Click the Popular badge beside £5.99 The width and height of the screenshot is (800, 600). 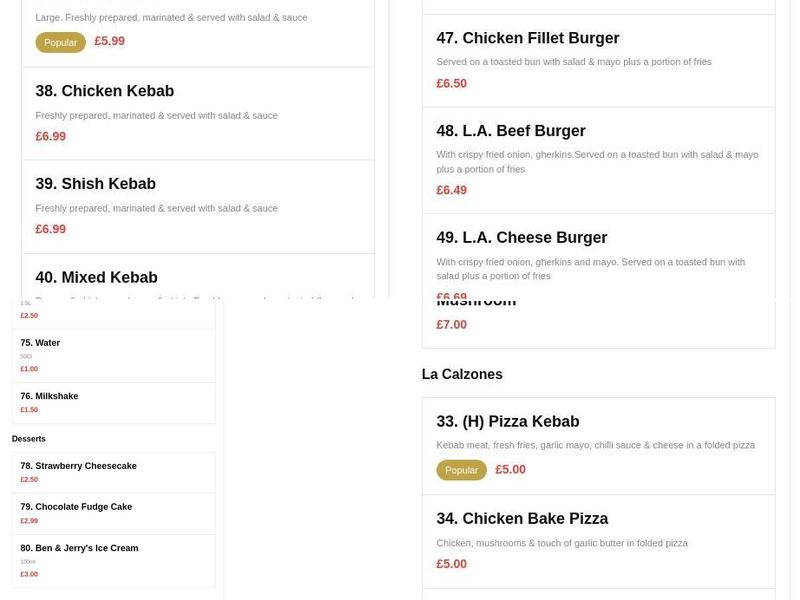click(60, 42)
